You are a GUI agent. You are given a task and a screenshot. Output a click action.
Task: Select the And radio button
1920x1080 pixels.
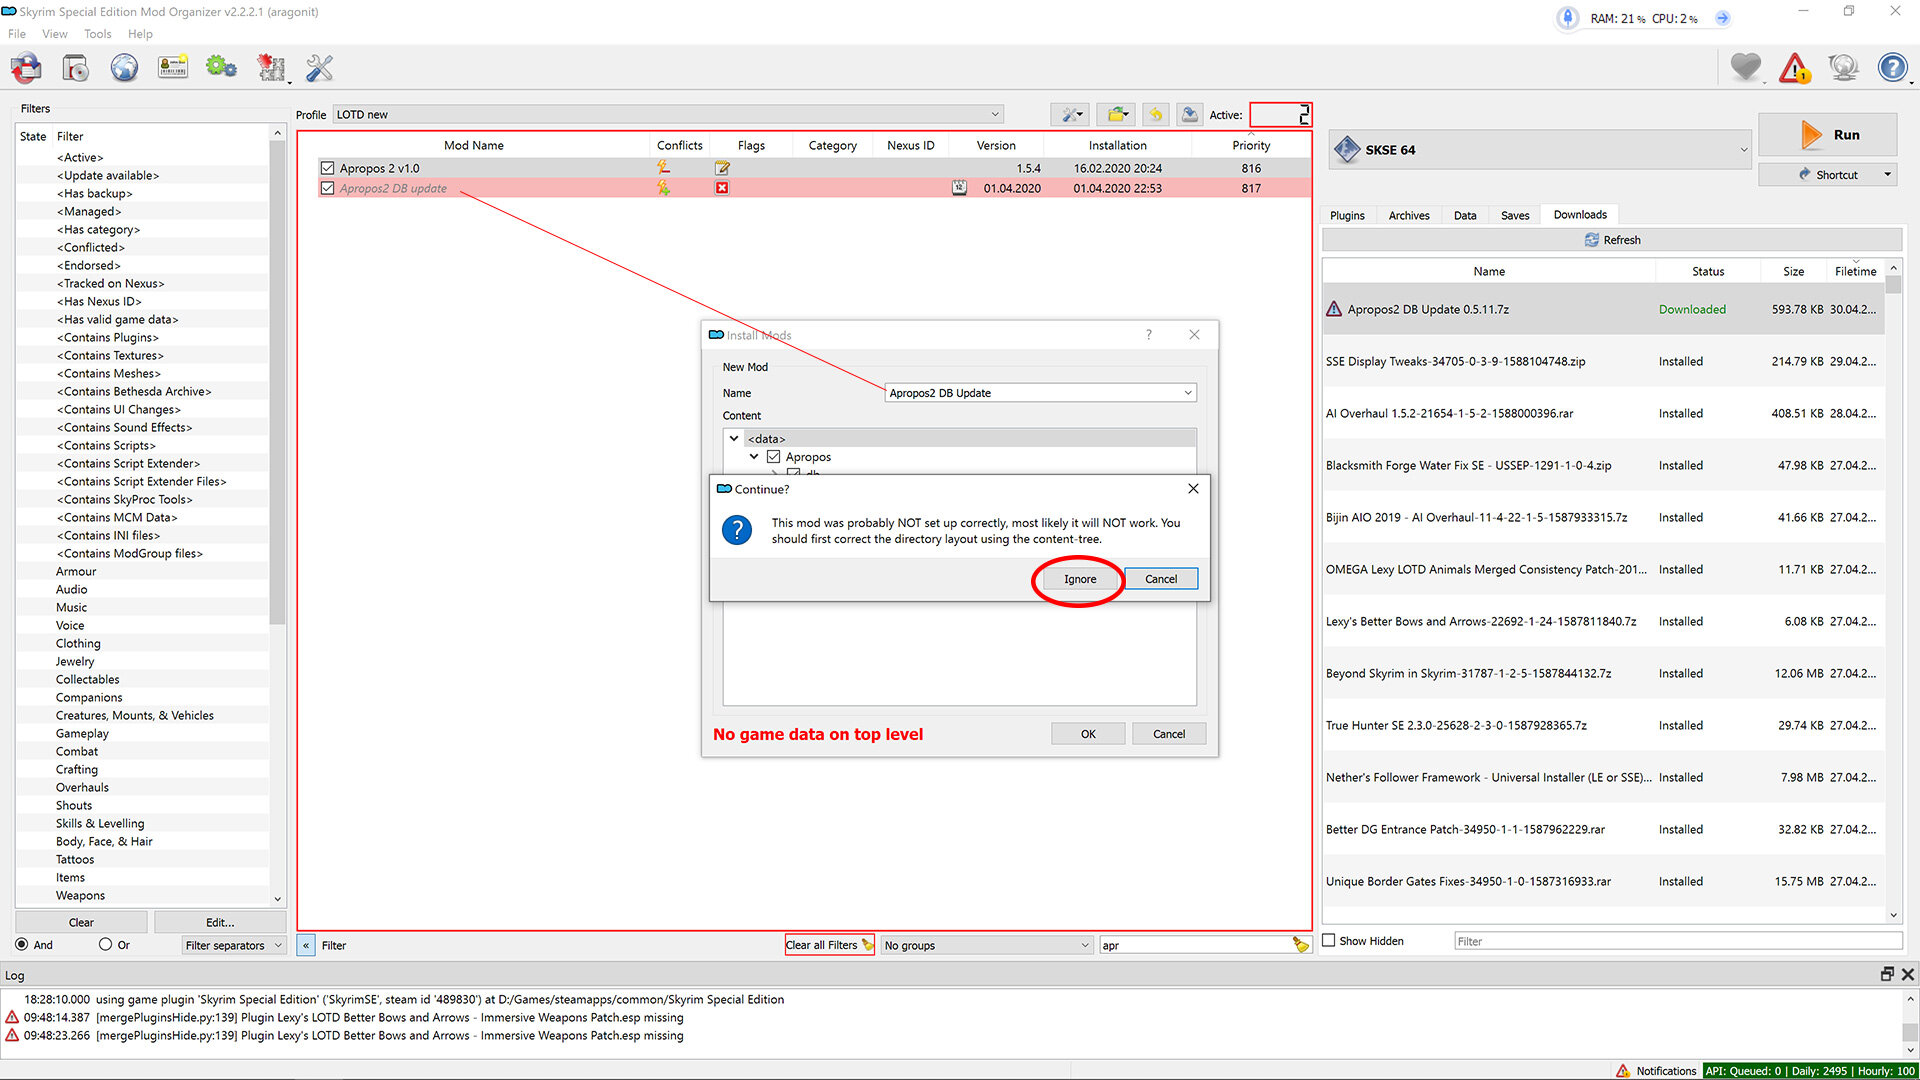pyautogui.click(x=22, y=945)
